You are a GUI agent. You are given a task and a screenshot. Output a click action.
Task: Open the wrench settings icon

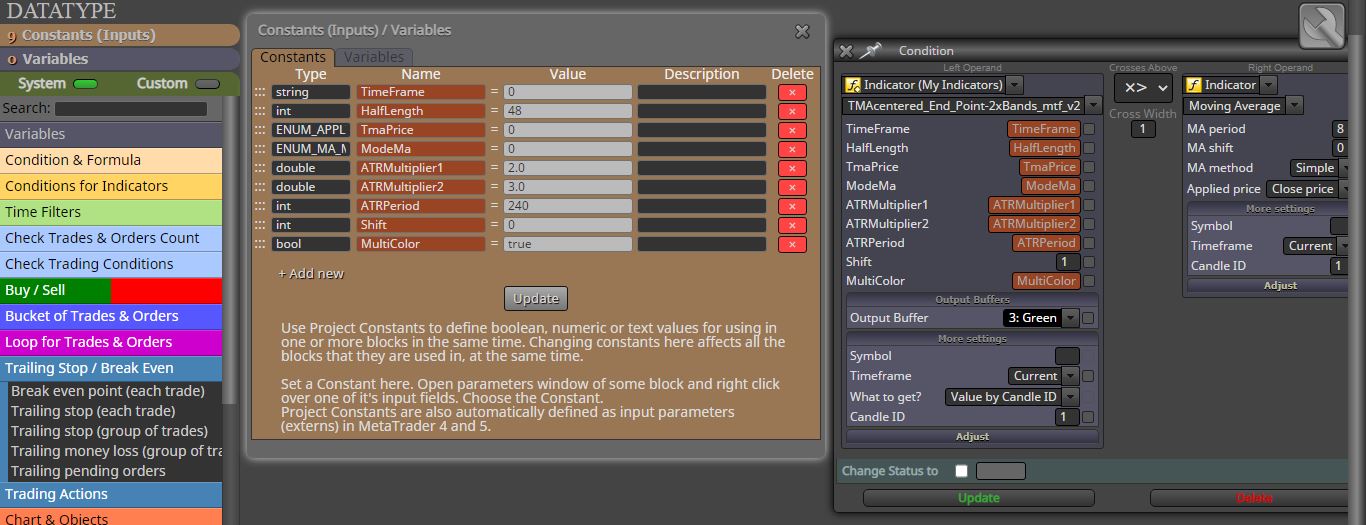coord(1322,26)
